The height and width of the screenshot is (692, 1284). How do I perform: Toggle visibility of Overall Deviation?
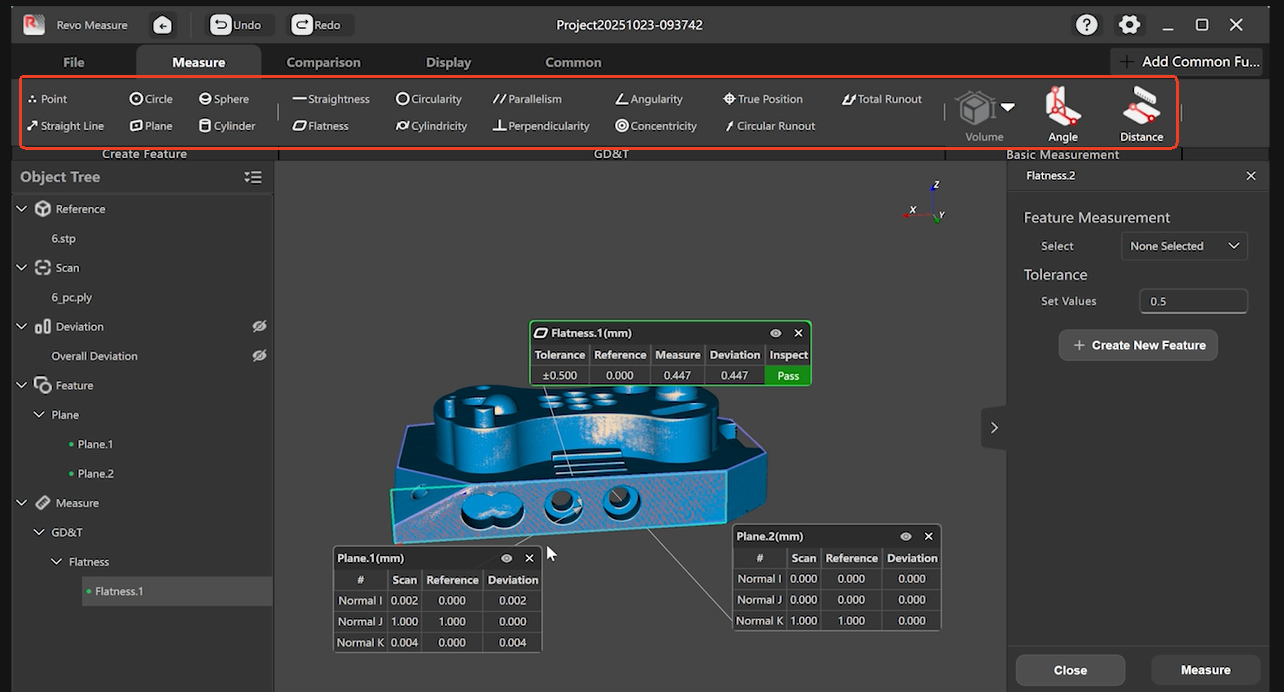(259, 356)
